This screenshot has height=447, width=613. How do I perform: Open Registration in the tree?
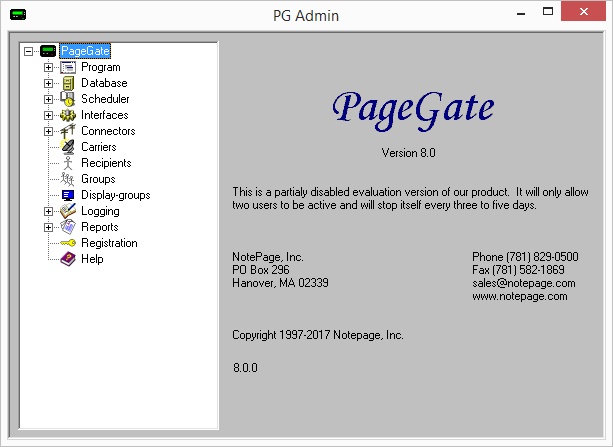pos(109,243)
